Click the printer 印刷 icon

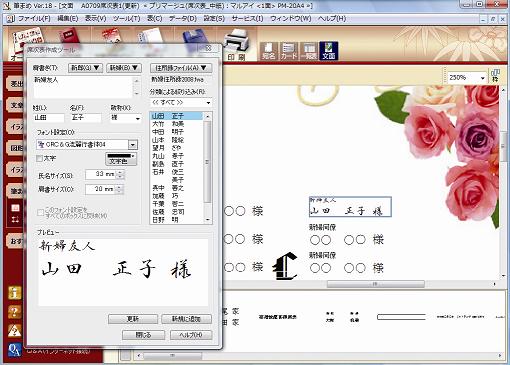(x=236, y=44)
